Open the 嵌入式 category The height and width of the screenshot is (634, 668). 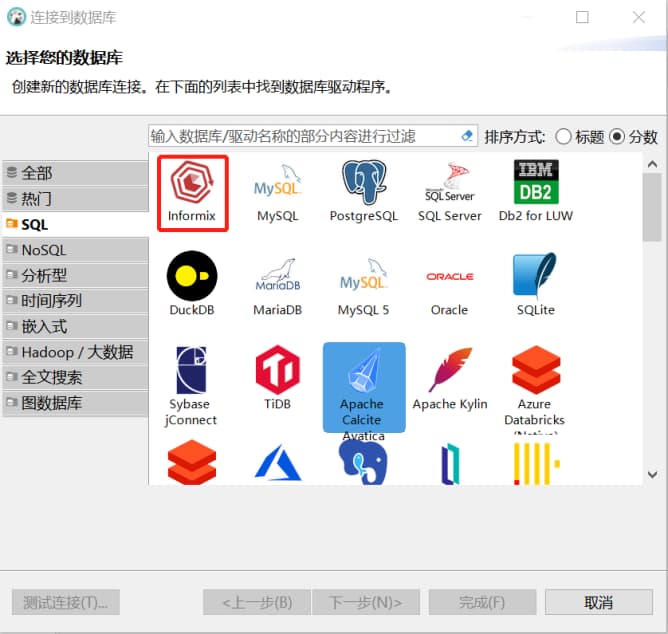[75, 326]
